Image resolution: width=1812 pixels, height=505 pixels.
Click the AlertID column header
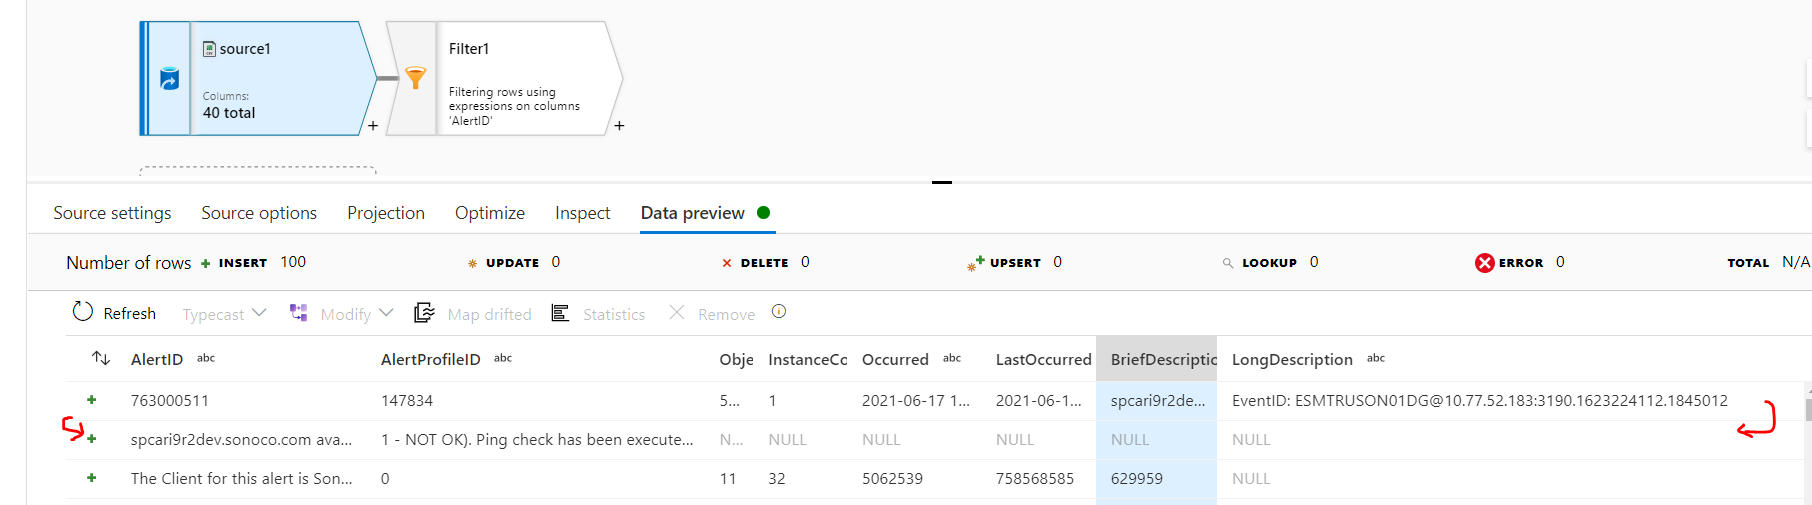157,359
